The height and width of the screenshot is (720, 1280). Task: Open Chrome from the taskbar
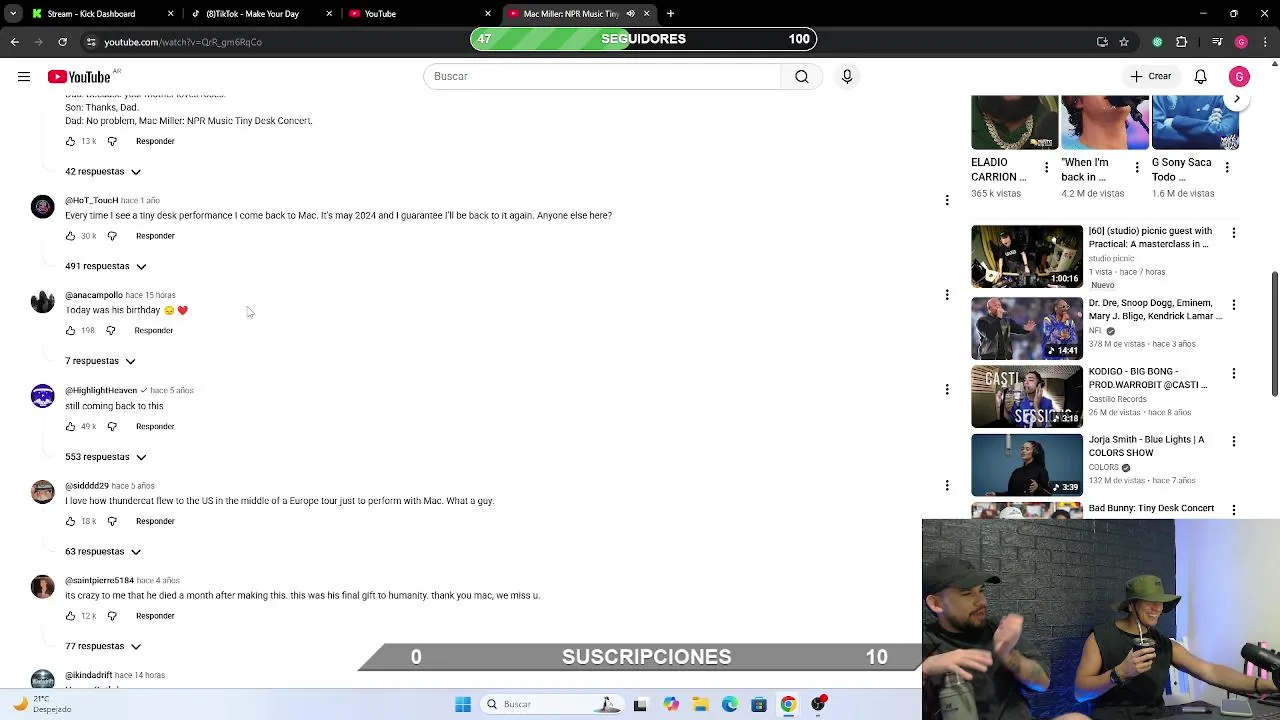788,704
